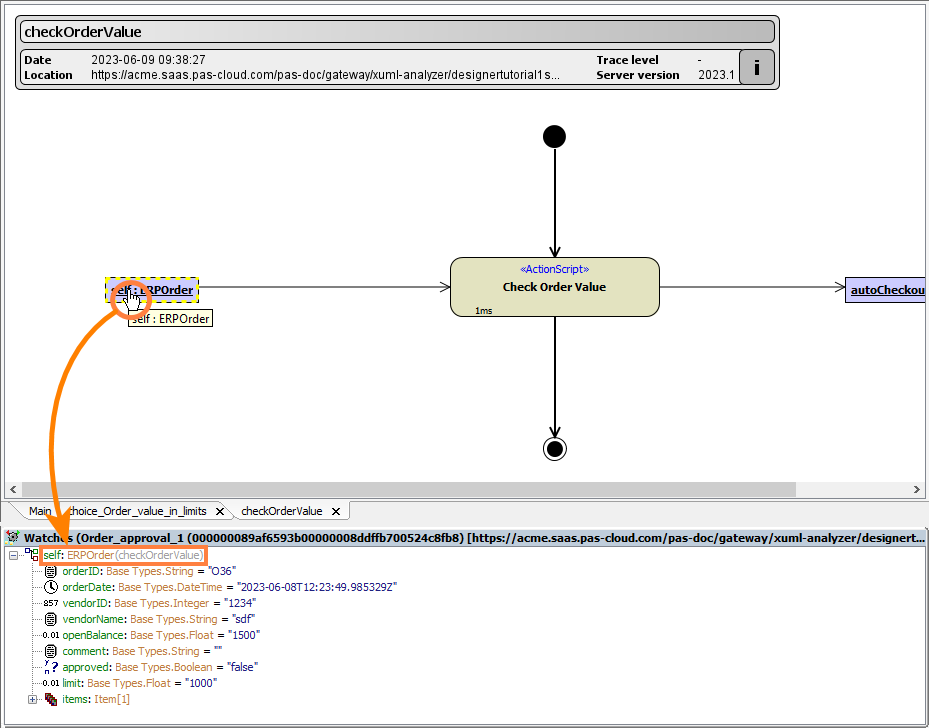Click the orderID string type icon

tap(50, 571)
